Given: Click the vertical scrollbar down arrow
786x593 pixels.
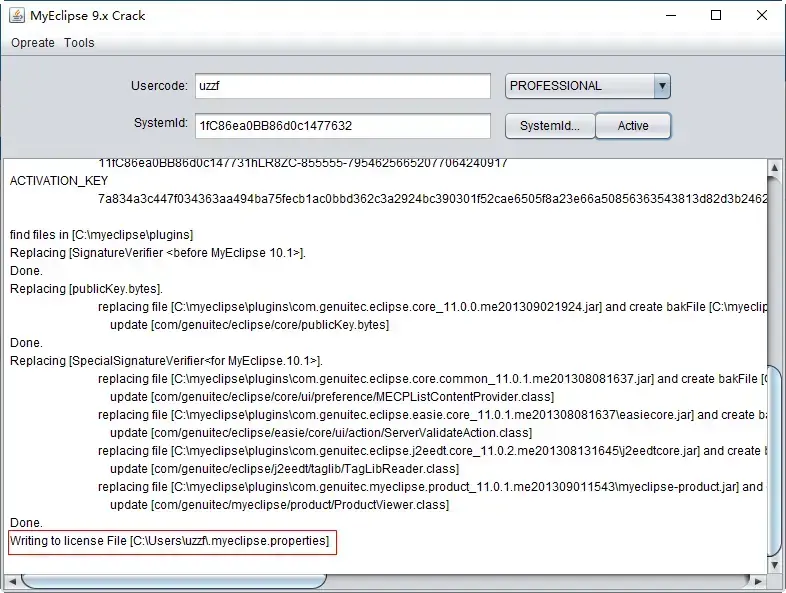Looking at the screenshot, I should (x=774, y=565).
